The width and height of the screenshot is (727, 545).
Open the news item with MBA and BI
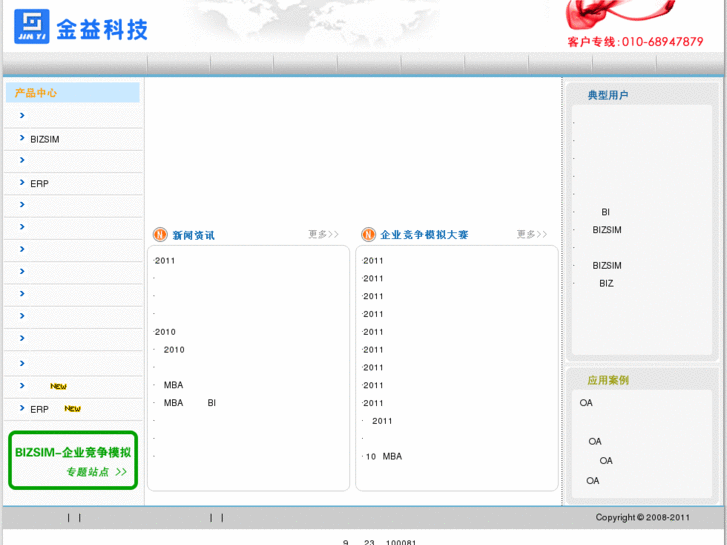(x=190, y=403)
